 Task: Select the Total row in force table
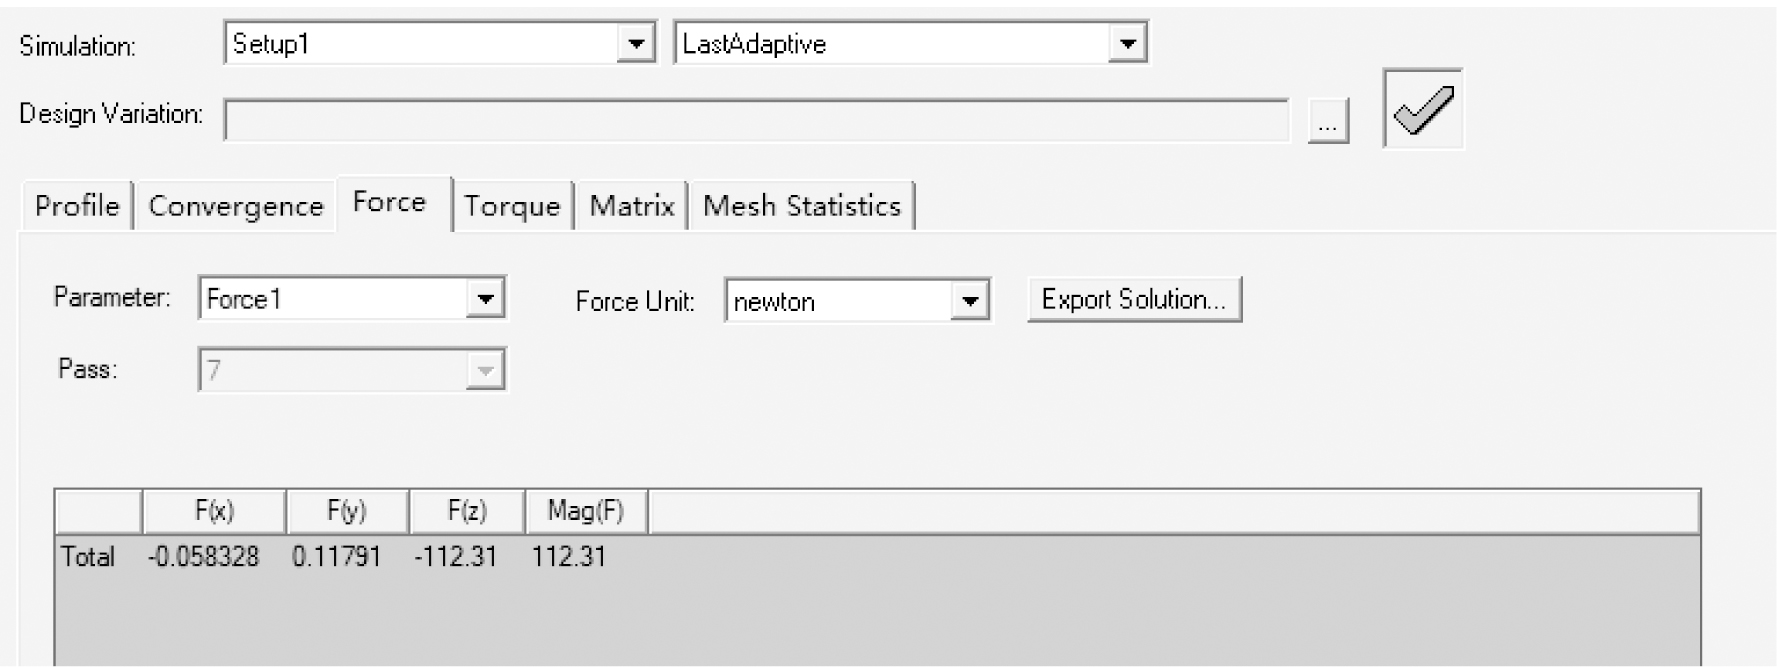coord(88,557)
